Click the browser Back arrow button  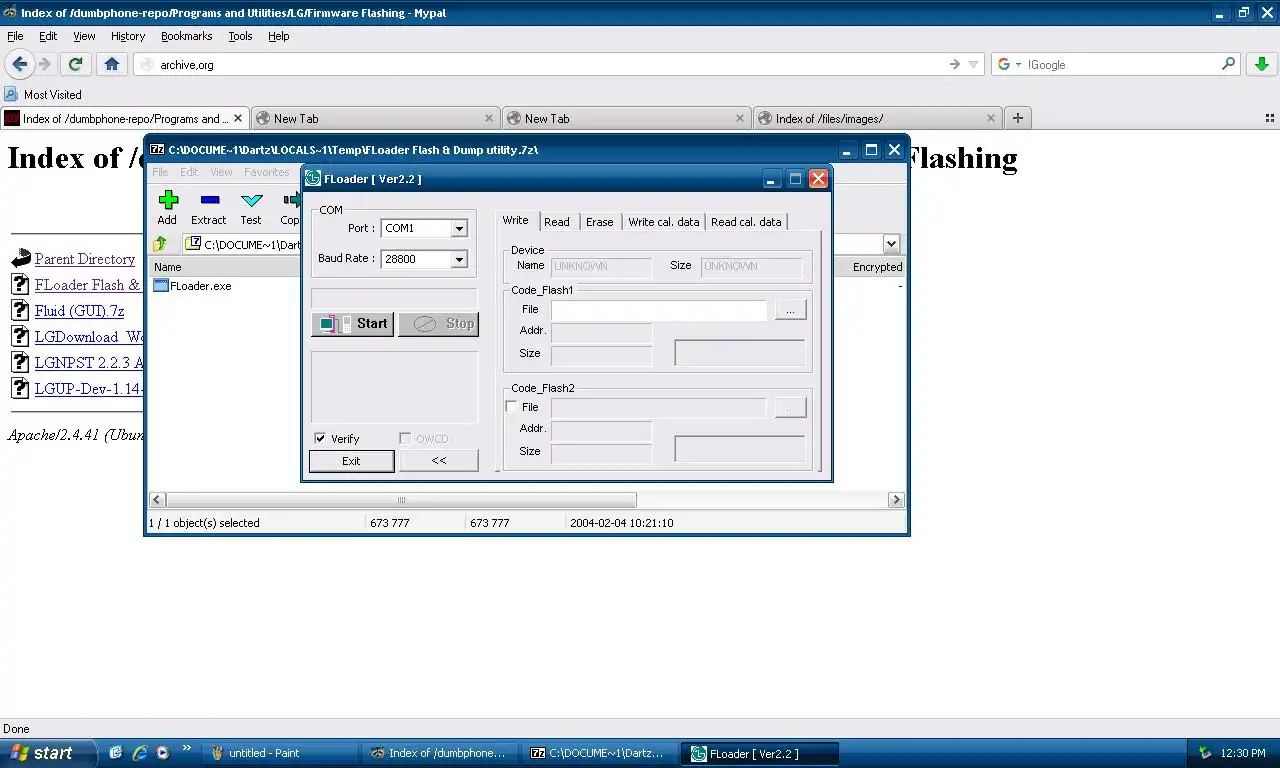(20, 64)
